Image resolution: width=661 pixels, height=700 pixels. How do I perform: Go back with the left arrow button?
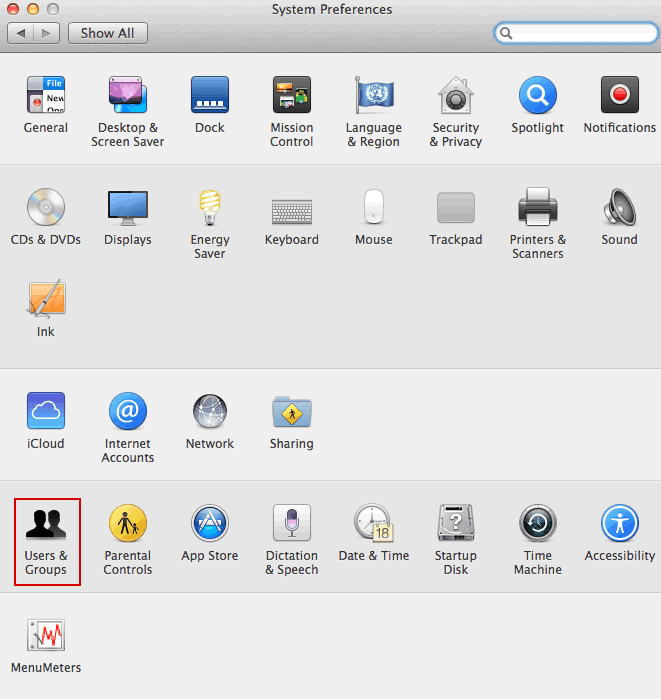click(x=21, y=33)
